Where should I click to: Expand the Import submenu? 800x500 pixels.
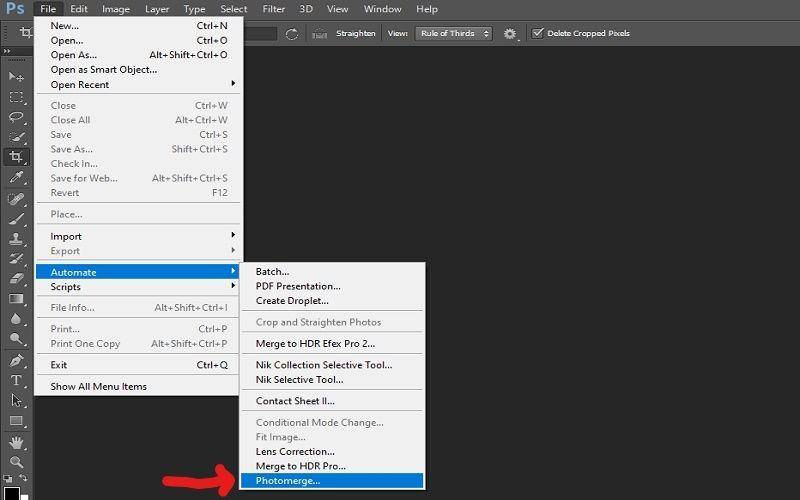[x=138, y=236]
